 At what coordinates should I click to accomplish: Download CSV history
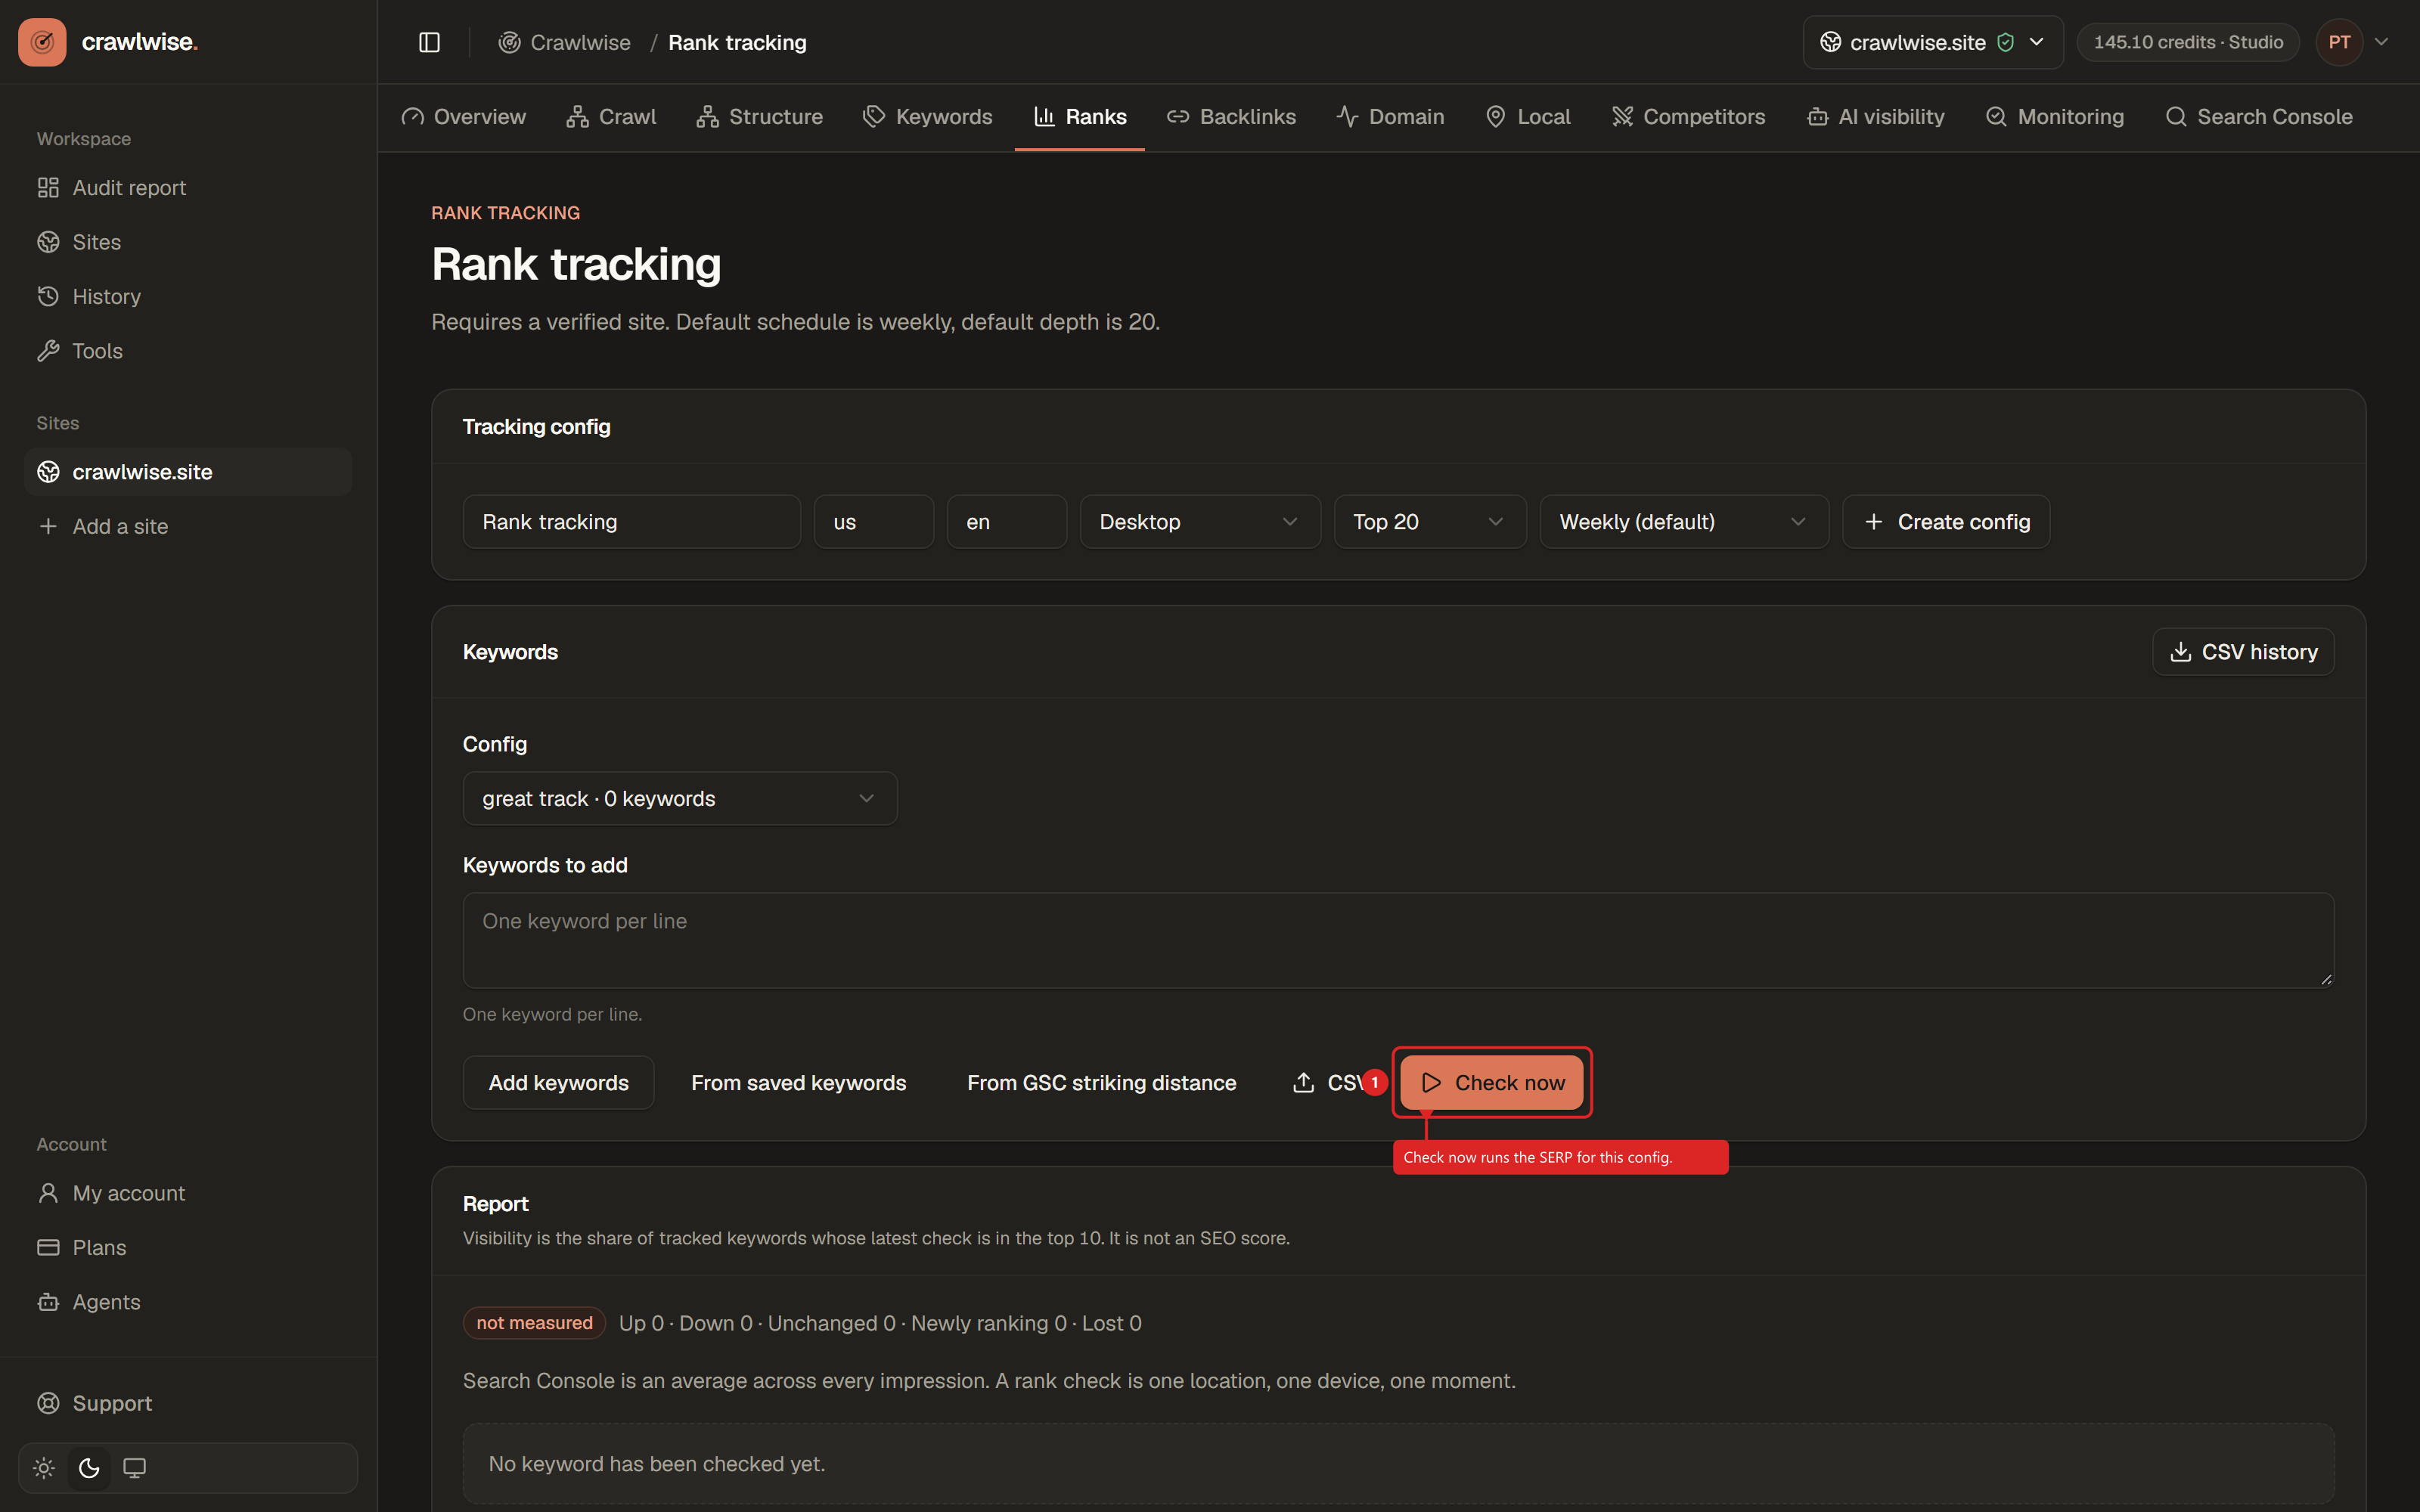click(2243, 652)
